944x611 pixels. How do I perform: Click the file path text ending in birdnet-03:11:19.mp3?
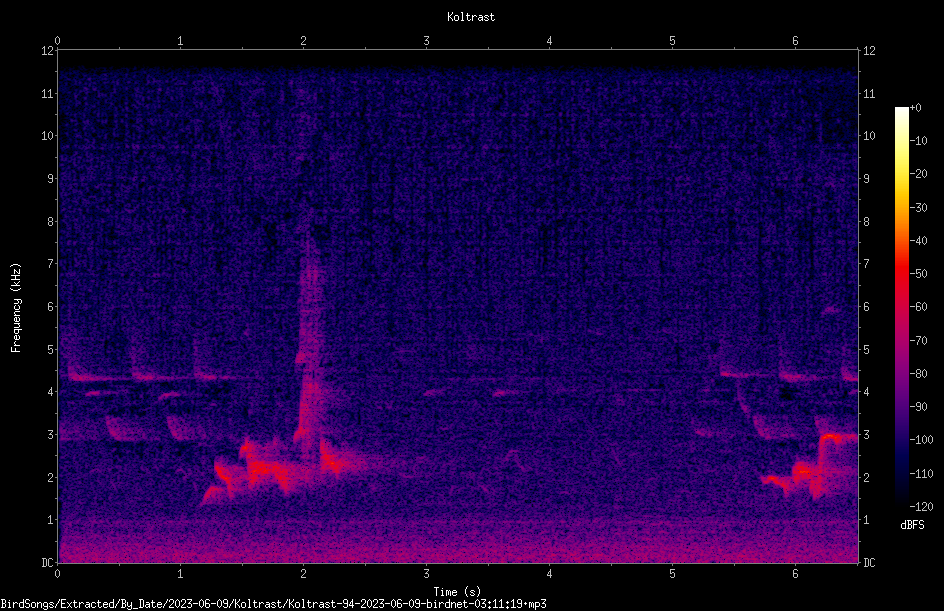273,604
